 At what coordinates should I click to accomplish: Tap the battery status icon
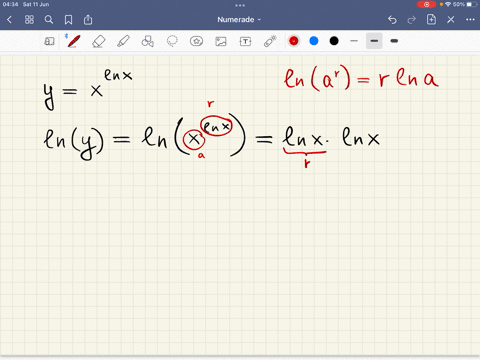pyautogui.click(x=471, y=4)
